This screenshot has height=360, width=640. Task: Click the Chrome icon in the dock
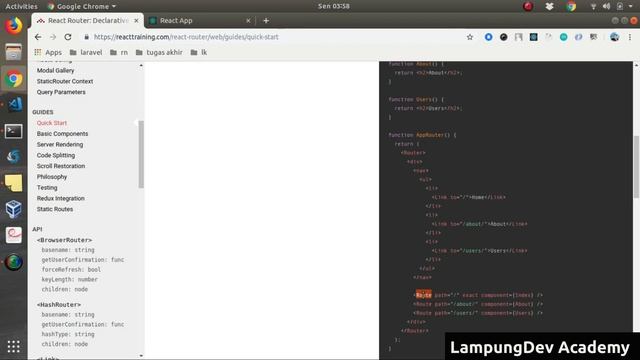[x=13, y=79]
